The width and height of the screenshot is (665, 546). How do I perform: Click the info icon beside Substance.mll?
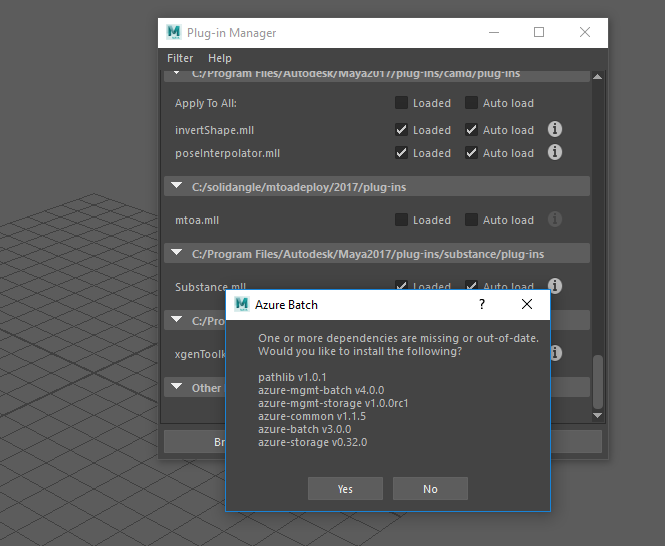tap(555, 285)
